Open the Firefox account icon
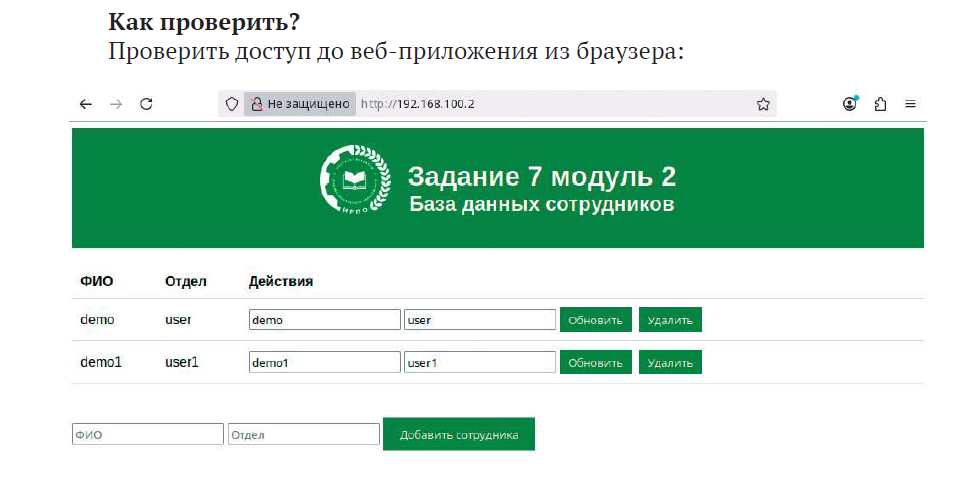Viewport: 975px width, 477px height. (x=850, y=104)
